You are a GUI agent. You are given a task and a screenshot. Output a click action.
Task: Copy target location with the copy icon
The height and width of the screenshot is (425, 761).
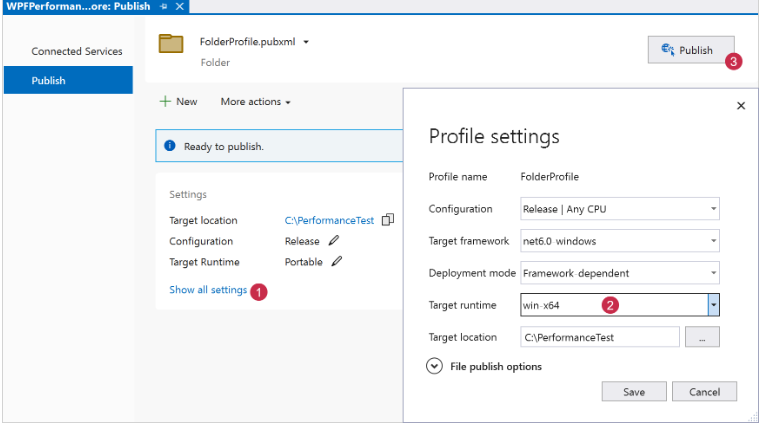coord(388,220)
